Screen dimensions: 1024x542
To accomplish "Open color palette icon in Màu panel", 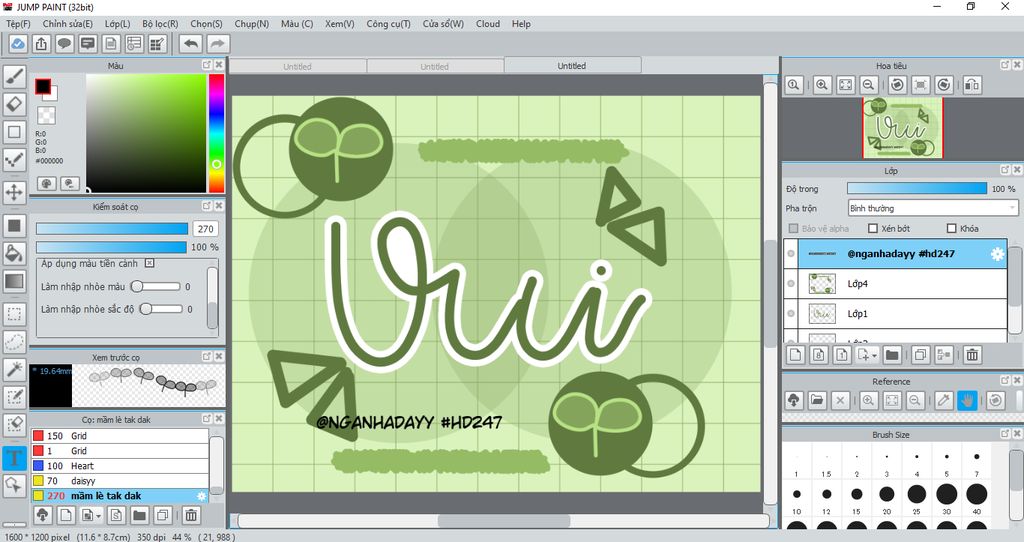I will coord(46,183).
